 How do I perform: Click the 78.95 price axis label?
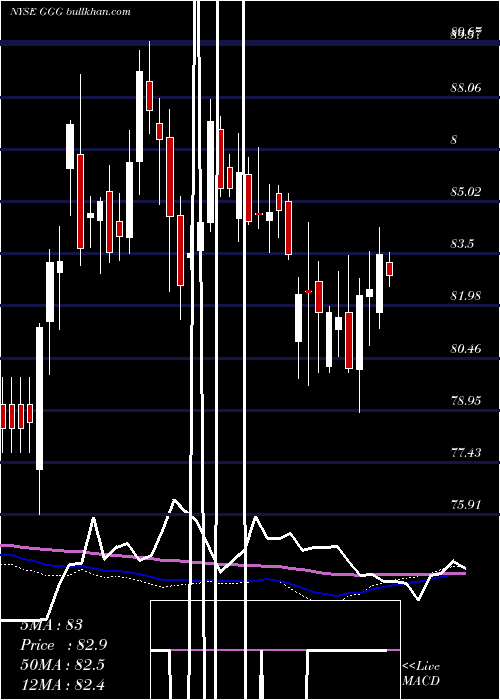466,400
